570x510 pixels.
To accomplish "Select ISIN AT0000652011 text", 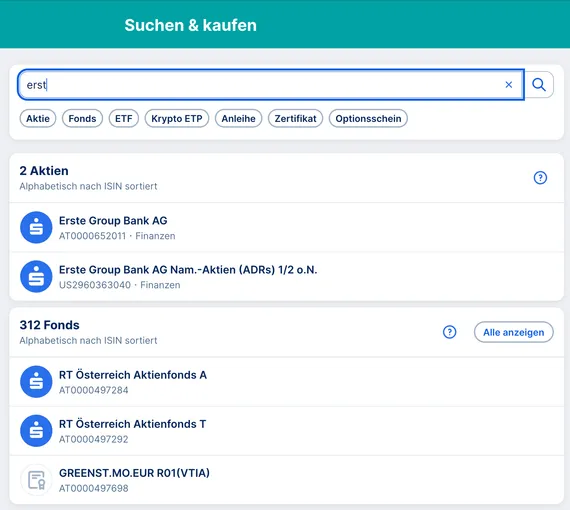I will [x=92, y=236].
